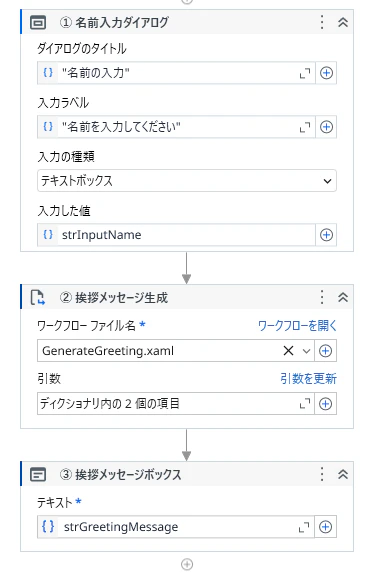
Task: Open the workflow file name dropdown arrow
Action: (306, 351)
